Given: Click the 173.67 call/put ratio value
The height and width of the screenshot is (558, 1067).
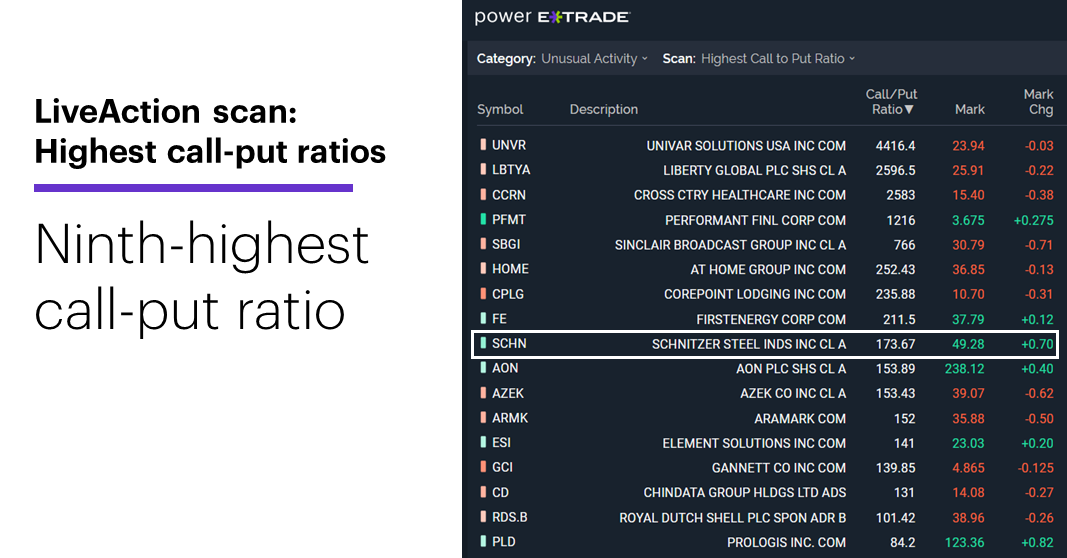Looking at the screenshot, I should pyautogui.click(x=896, y=344).
